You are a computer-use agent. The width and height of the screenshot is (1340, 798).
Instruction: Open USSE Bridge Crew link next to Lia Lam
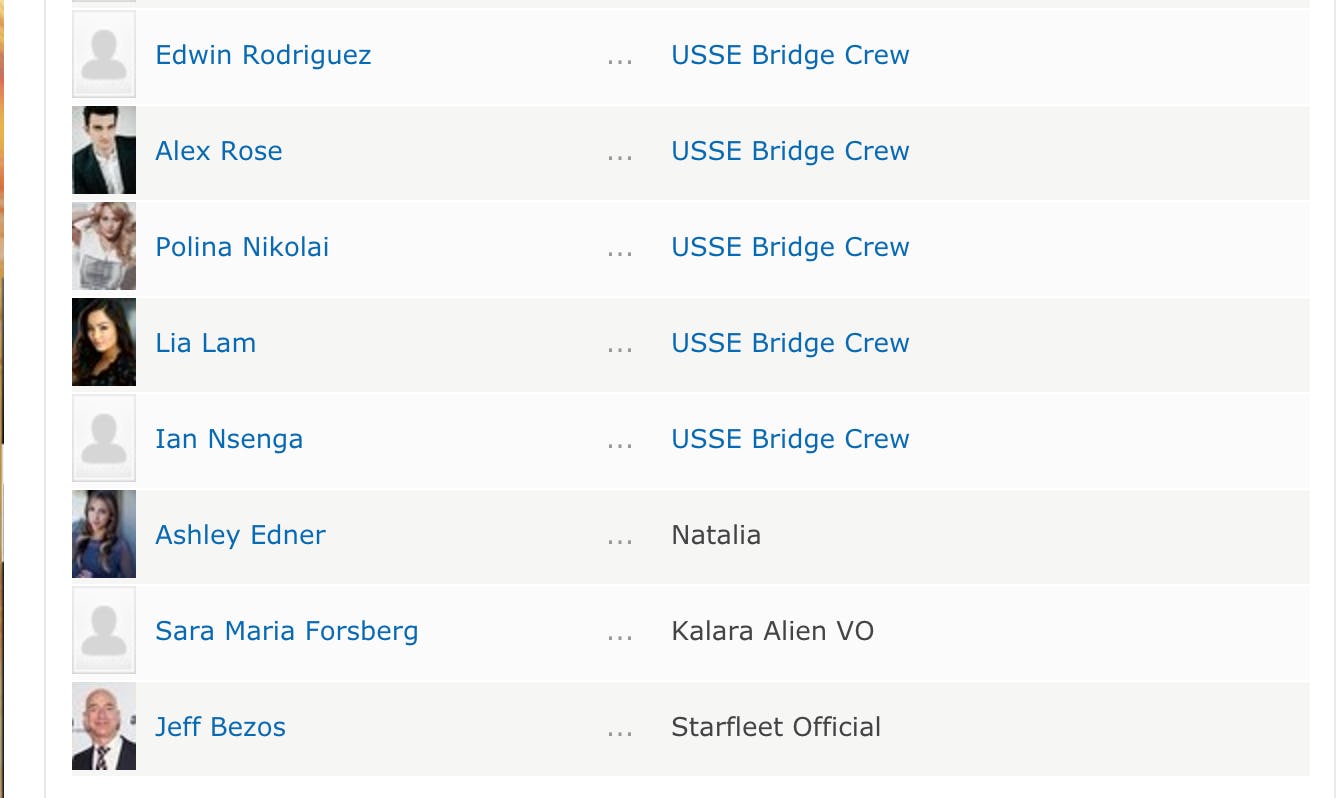pyautogui.click(x=790, y=343)
